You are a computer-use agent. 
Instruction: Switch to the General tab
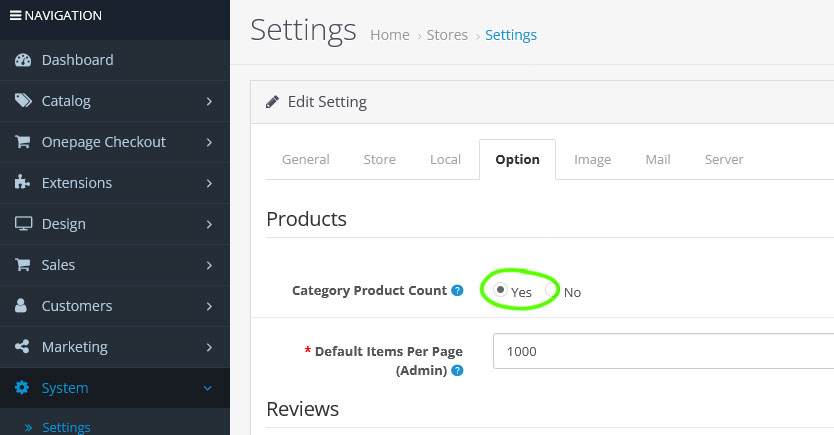[x=306, y=159]
